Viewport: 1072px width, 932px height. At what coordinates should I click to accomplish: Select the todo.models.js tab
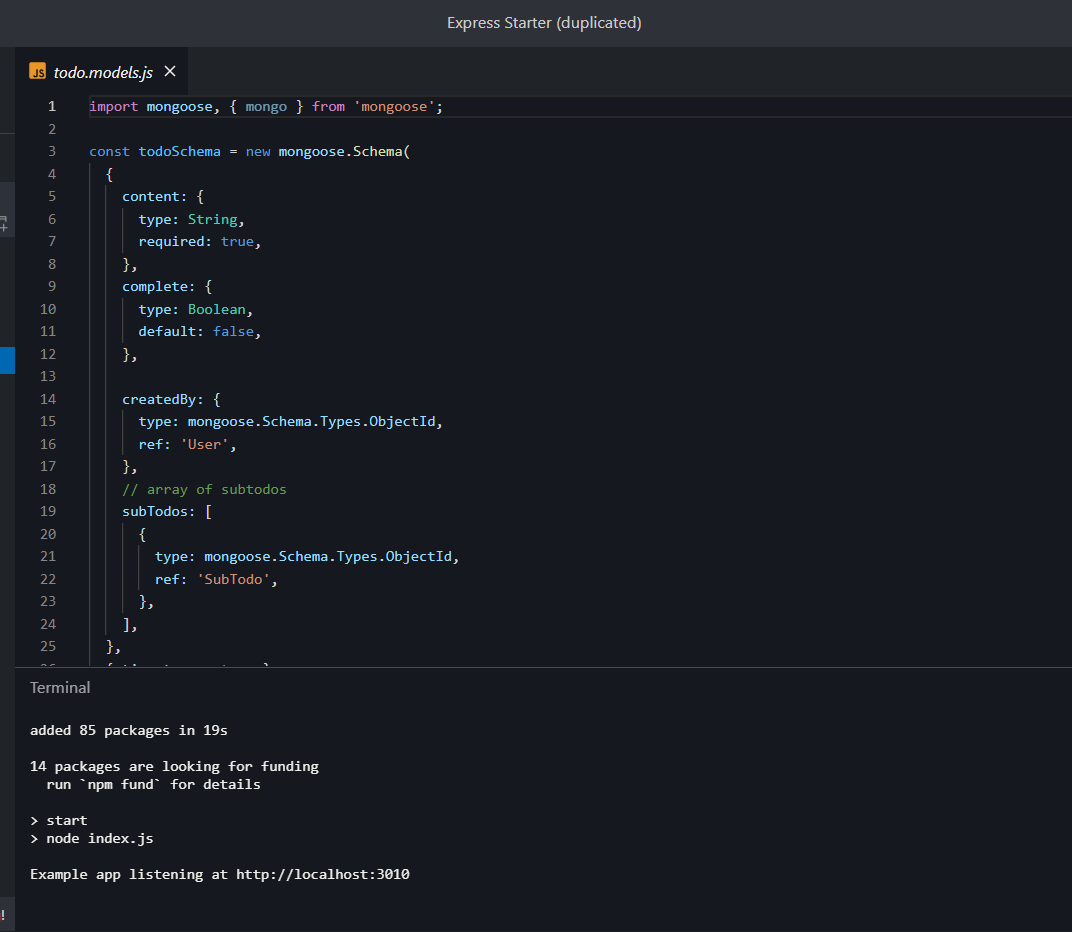[x=101, y=72]
